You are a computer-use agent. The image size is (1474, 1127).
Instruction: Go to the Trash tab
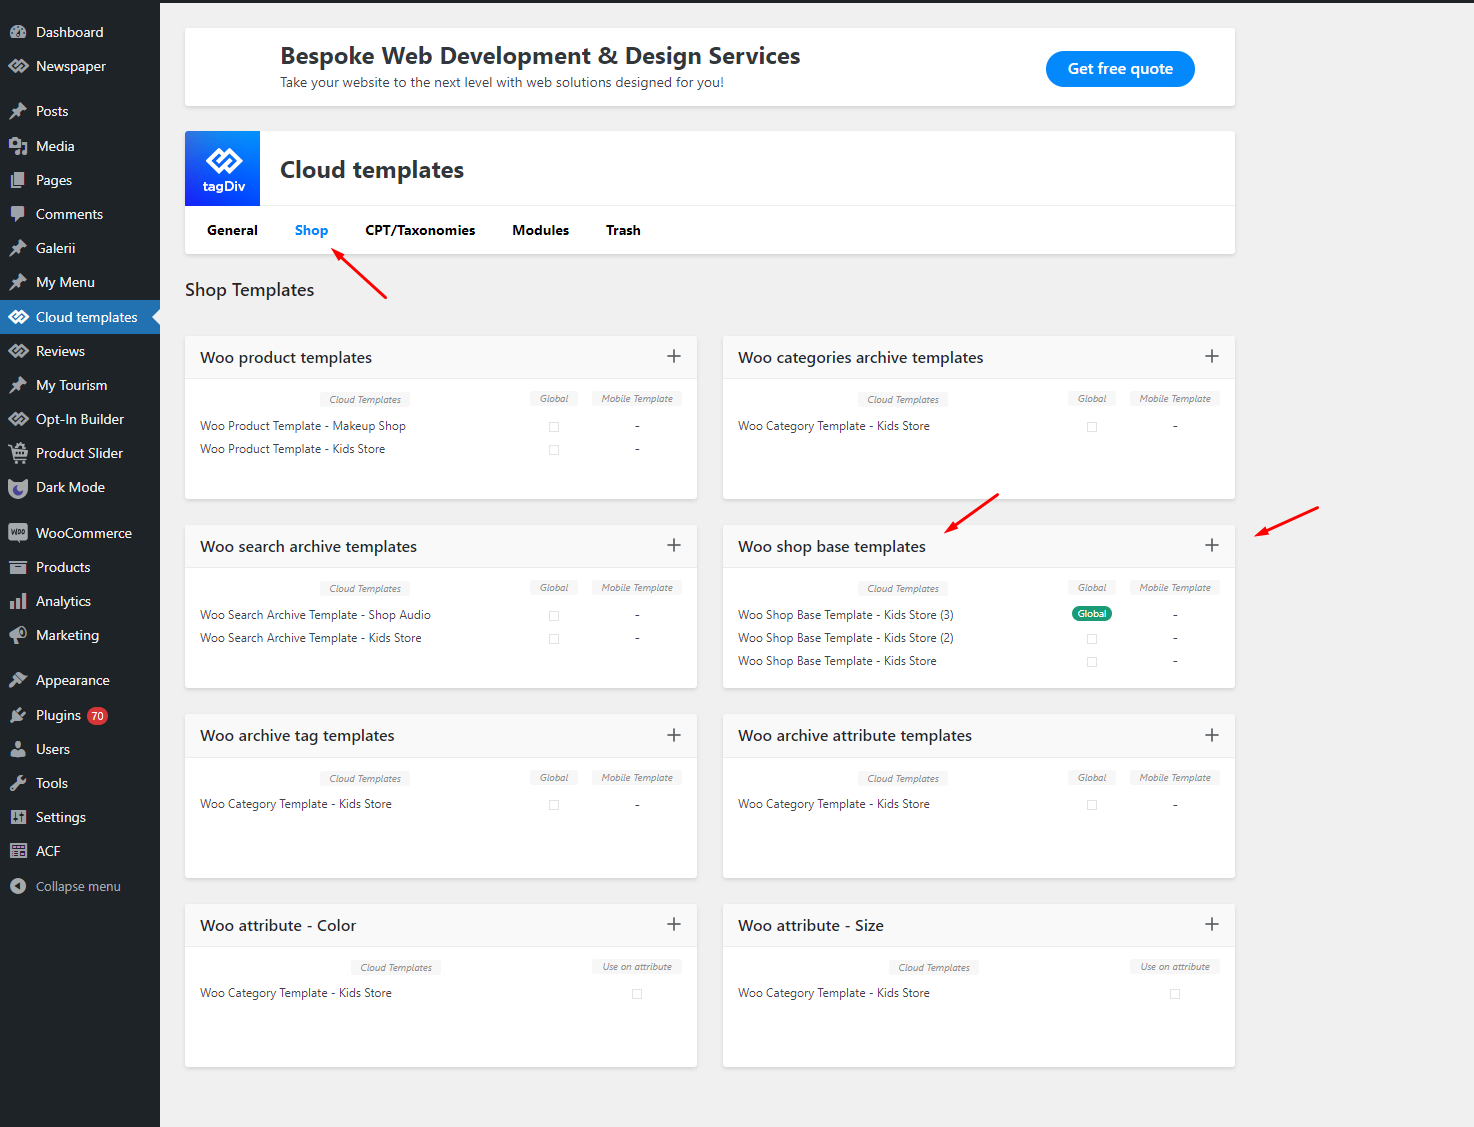[x=623, y=230]
